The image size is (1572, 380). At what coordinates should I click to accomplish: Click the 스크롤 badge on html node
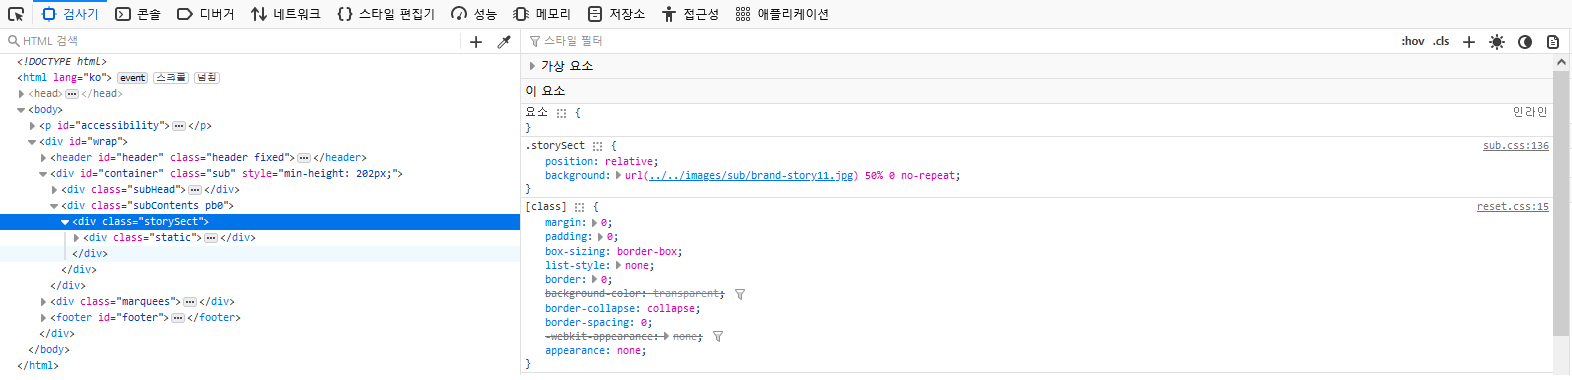(170, 77)
